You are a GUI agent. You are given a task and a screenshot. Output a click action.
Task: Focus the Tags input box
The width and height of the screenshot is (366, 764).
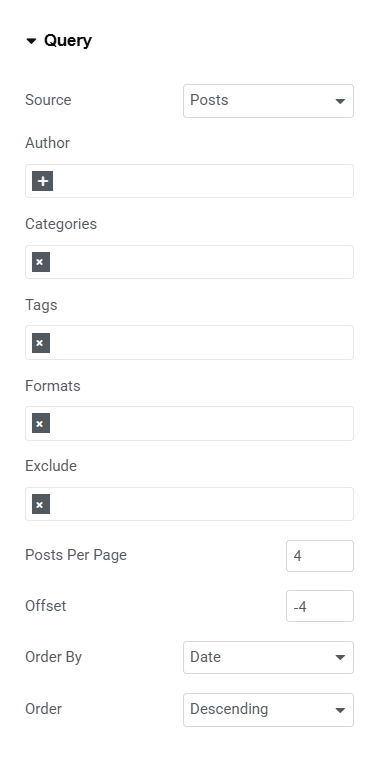[202, 343]
